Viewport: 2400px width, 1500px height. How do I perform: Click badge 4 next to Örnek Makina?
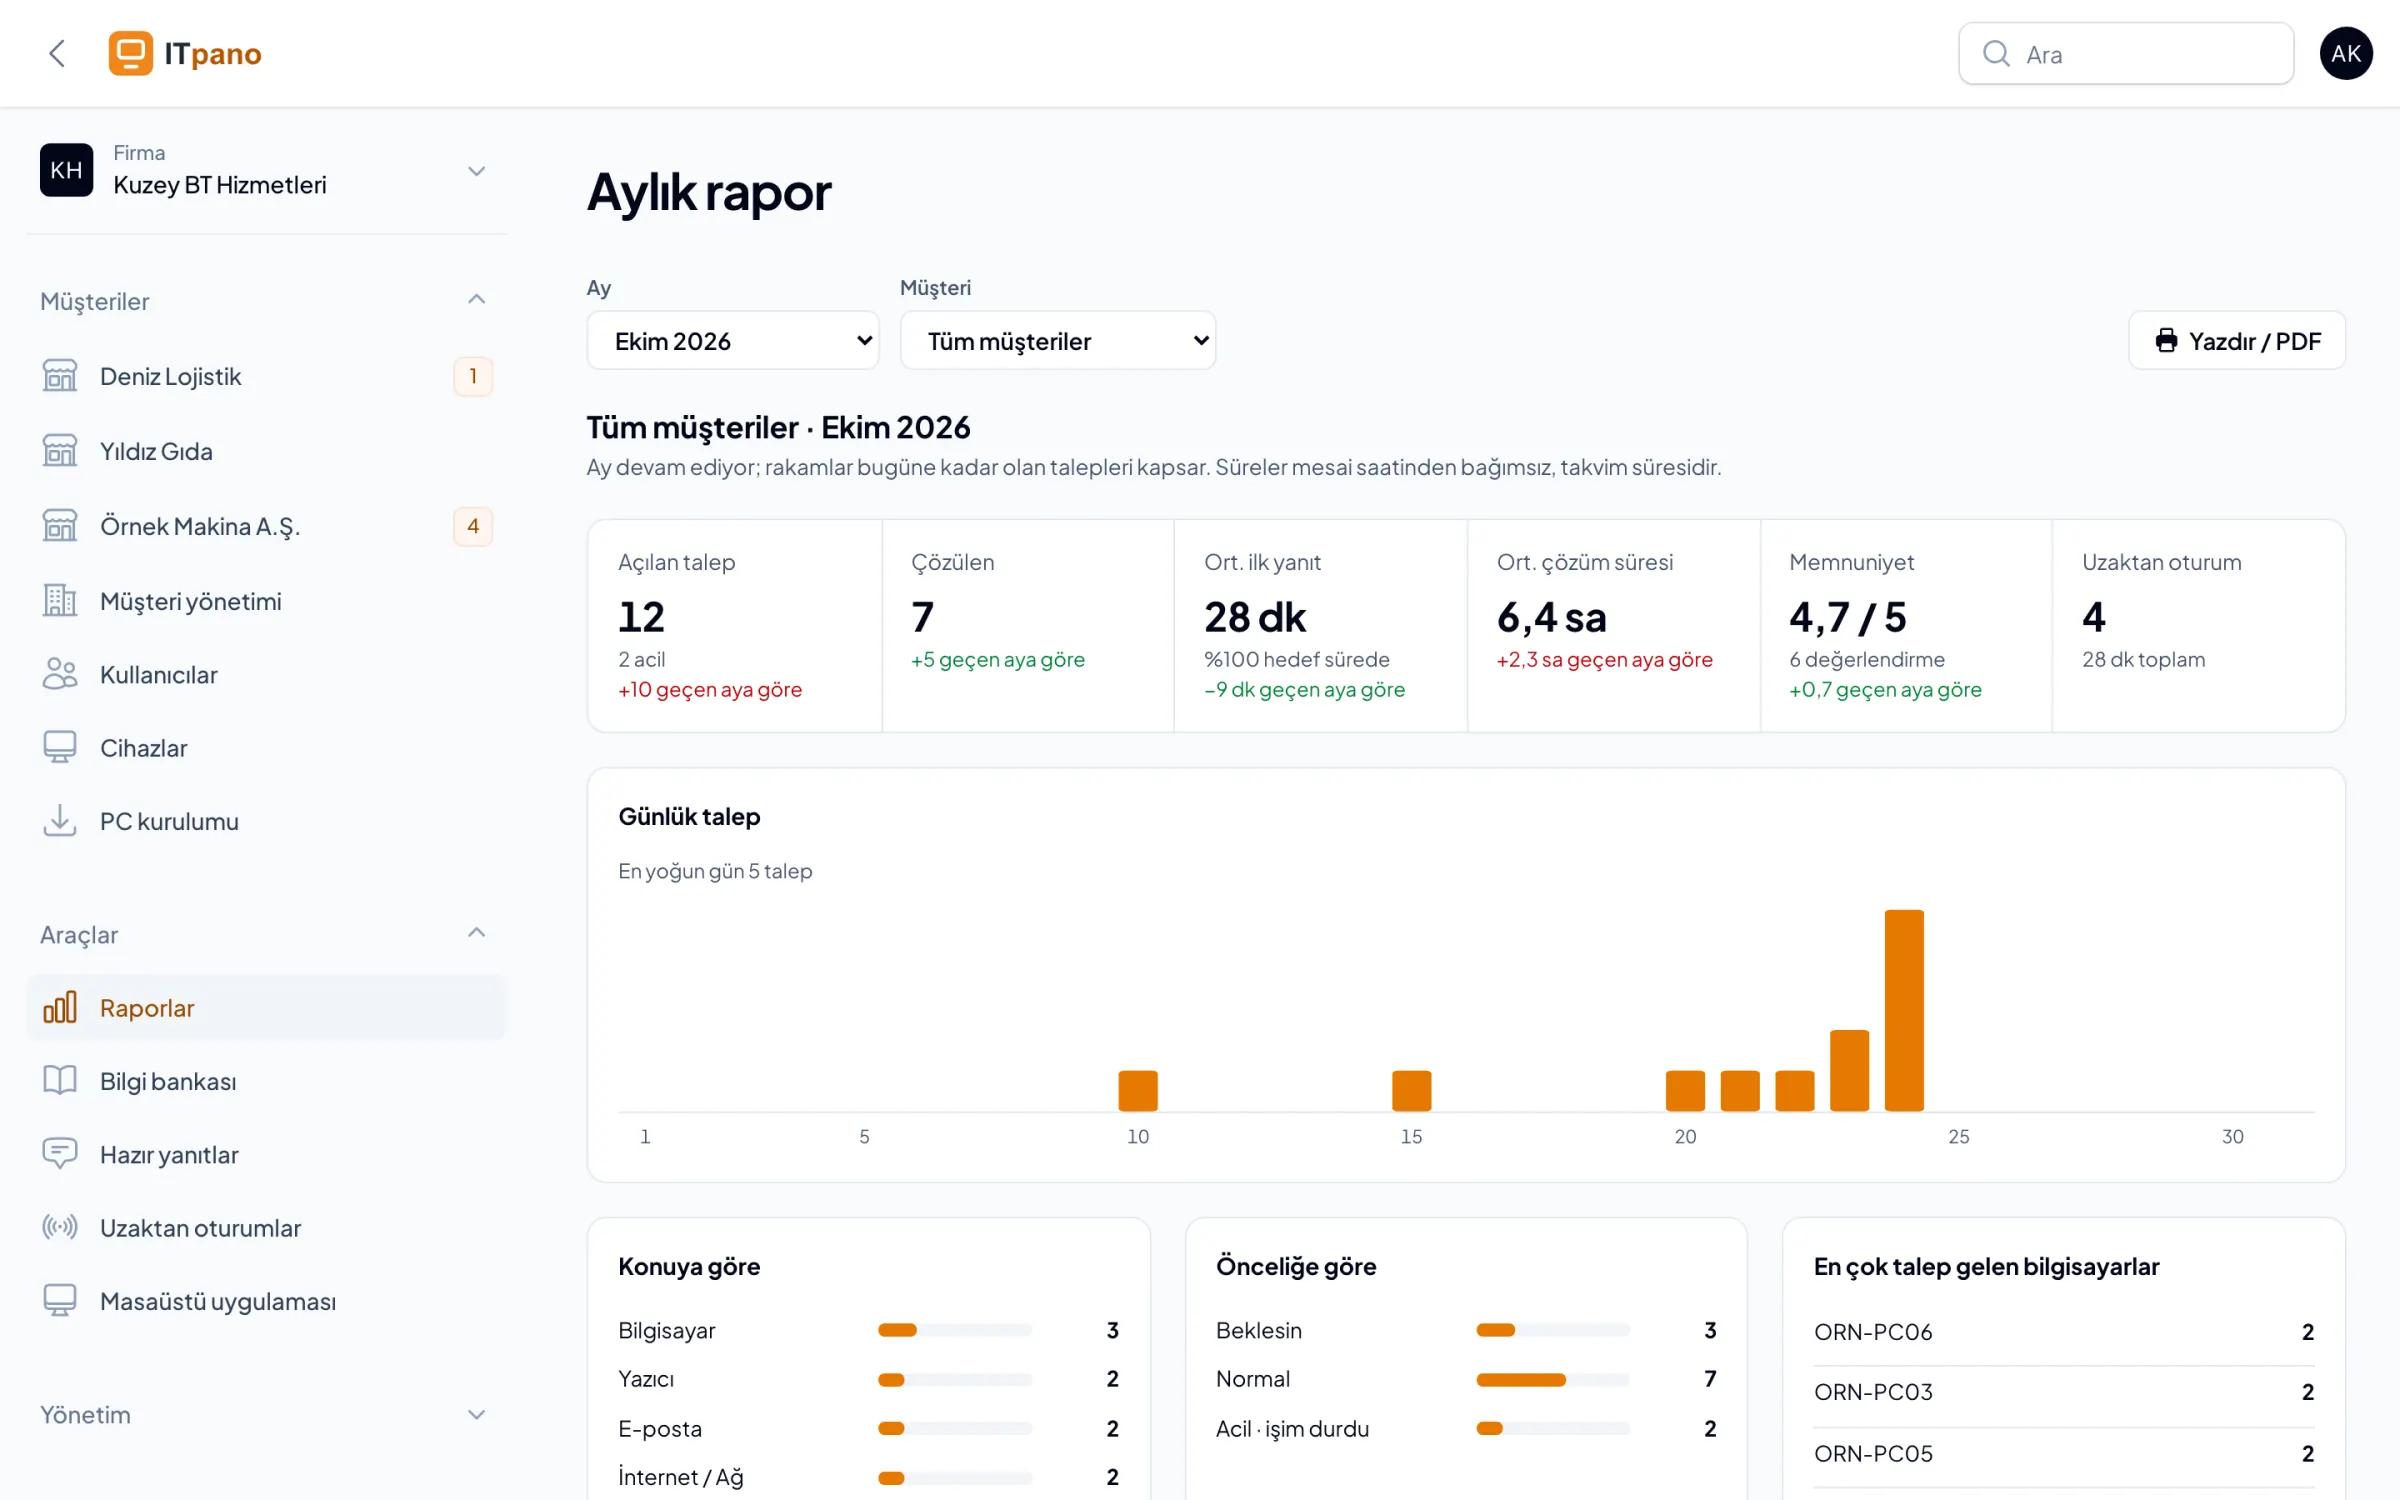[x=473, y=526]
